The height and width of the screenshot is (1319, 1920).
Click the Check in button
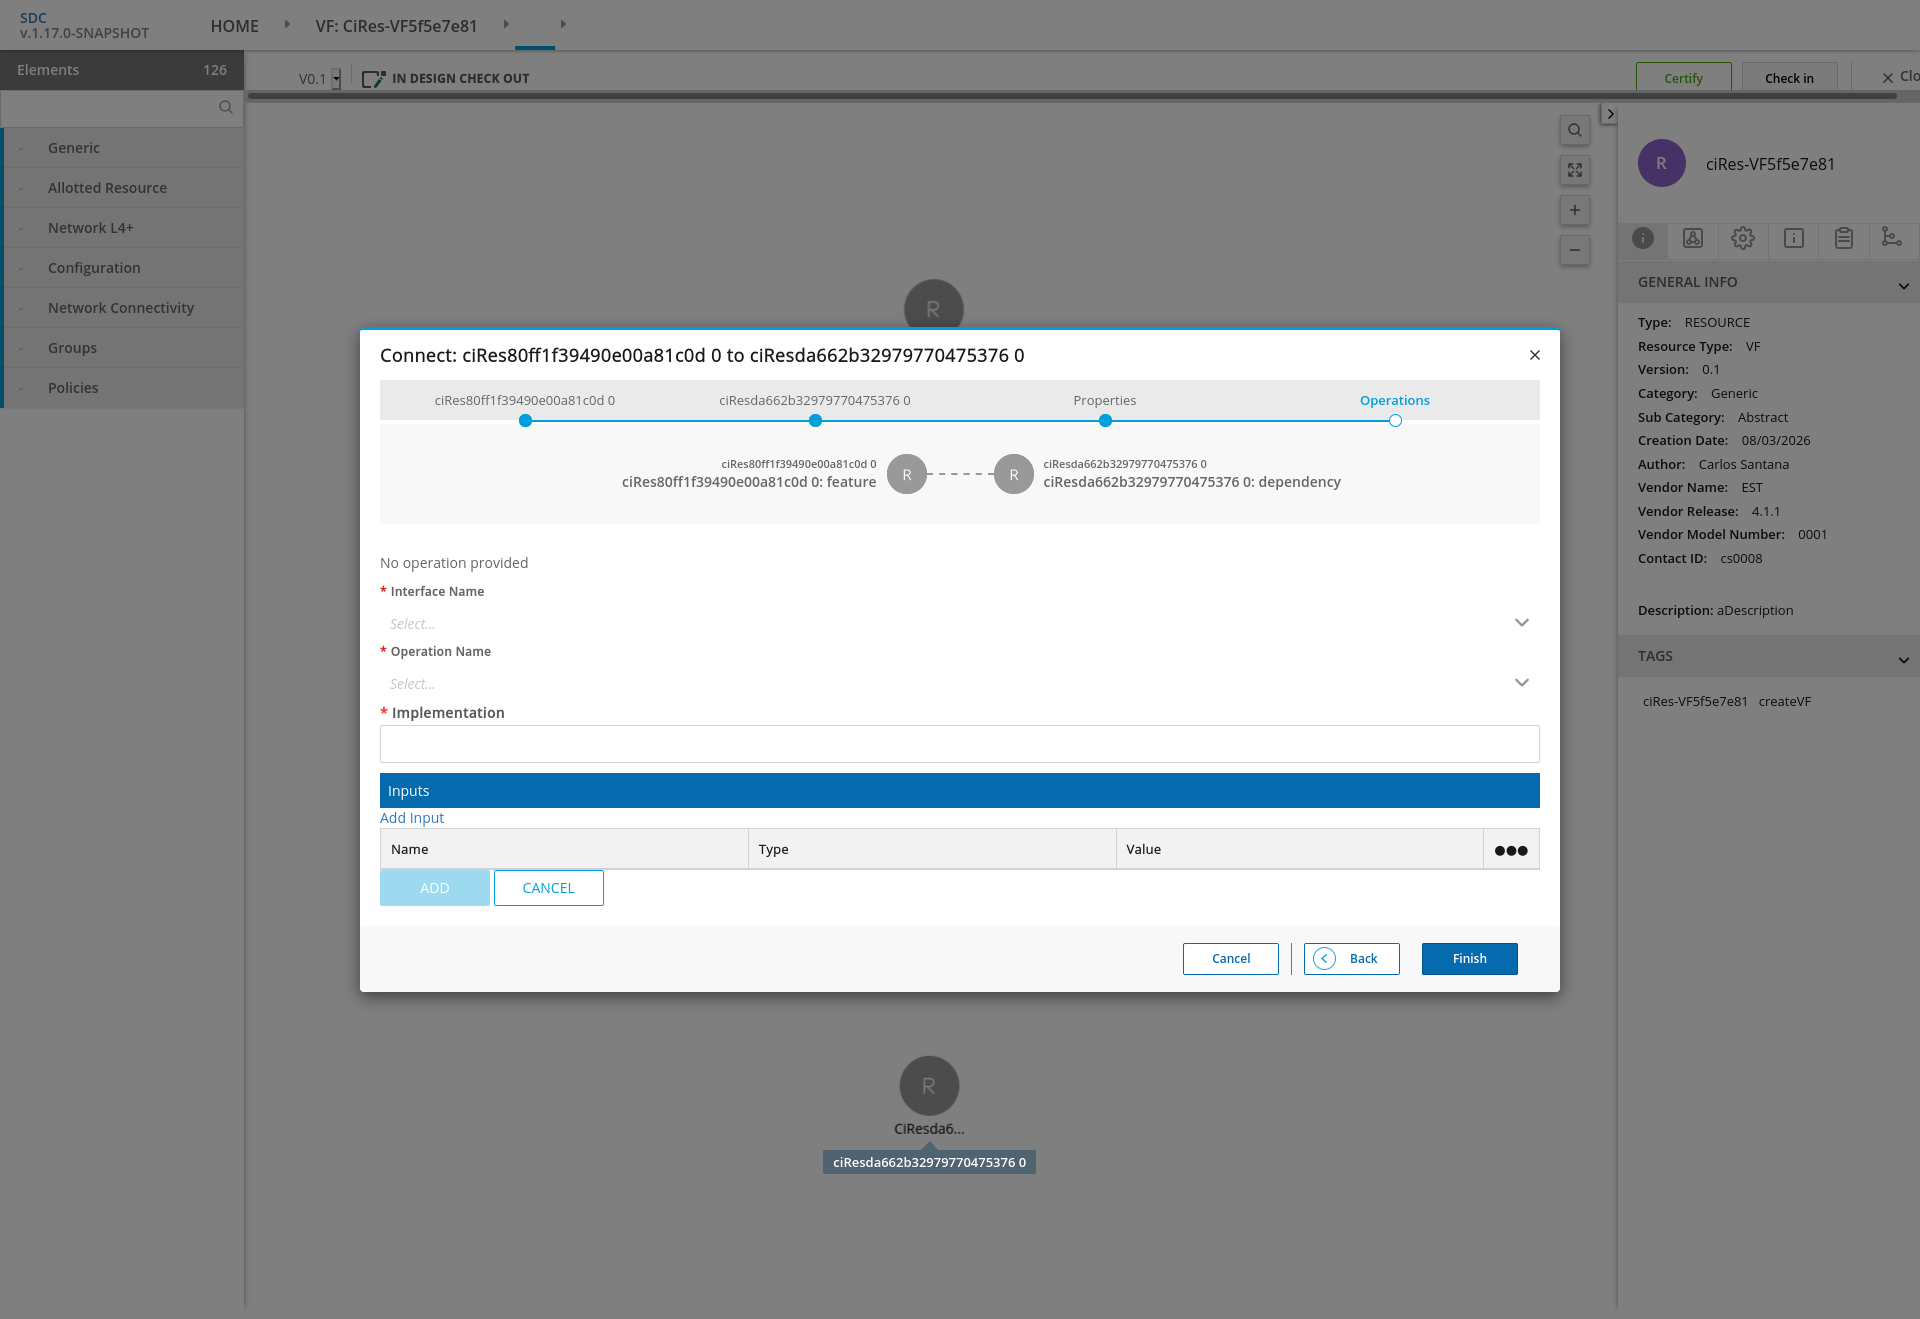[1789, 78]
